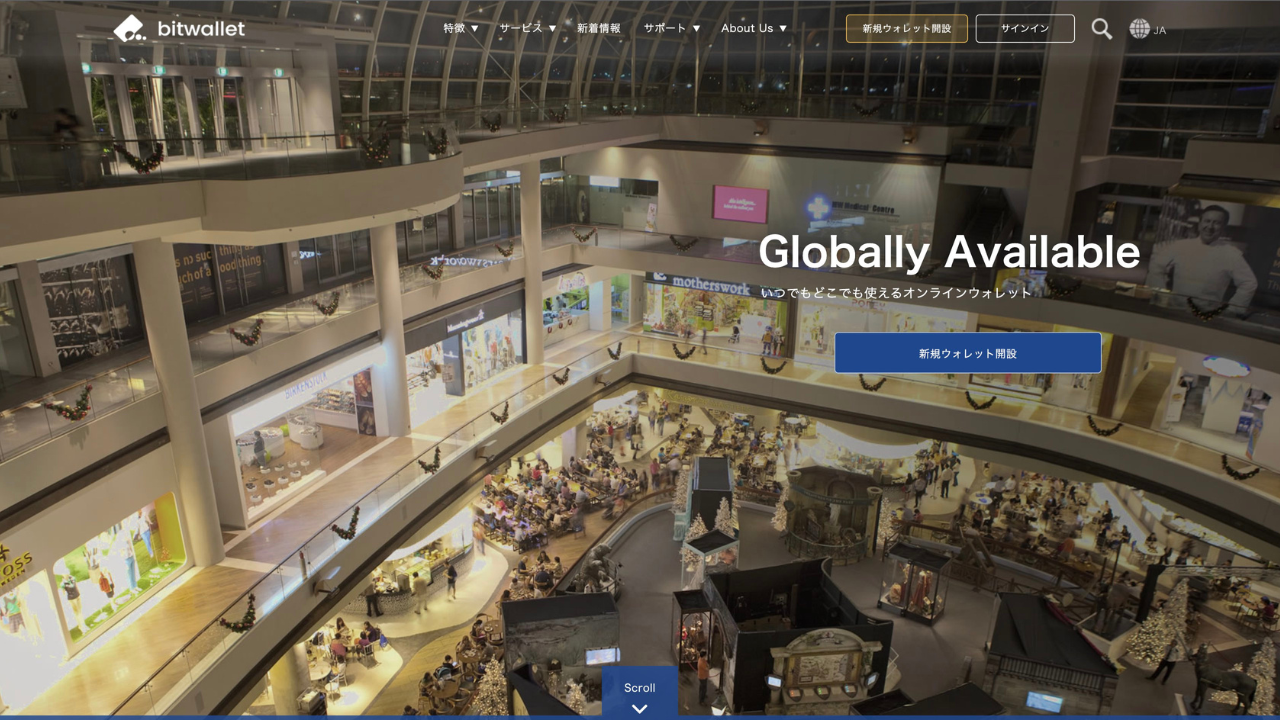This screenshot has width=1280, height=720.
Task: Click the bitwallet logo
Action: (x=179, y=28)
